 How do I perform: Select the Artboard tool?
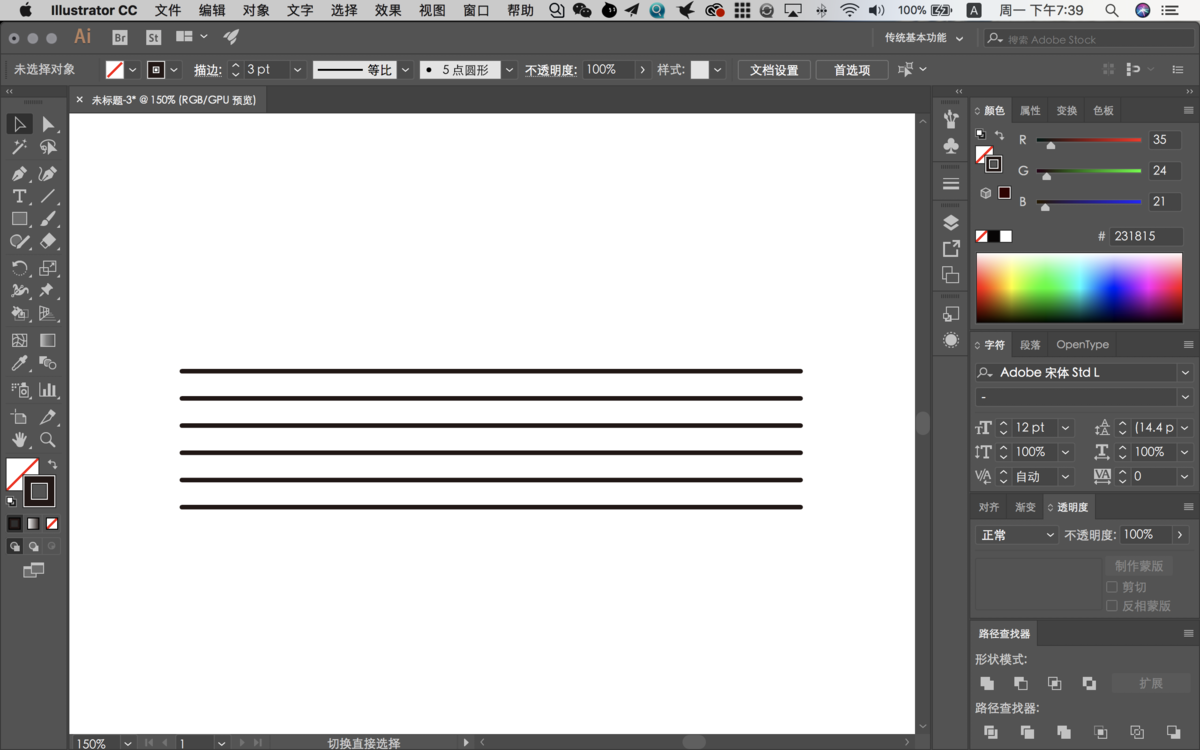pyautogui.click(x=19, y=416)
